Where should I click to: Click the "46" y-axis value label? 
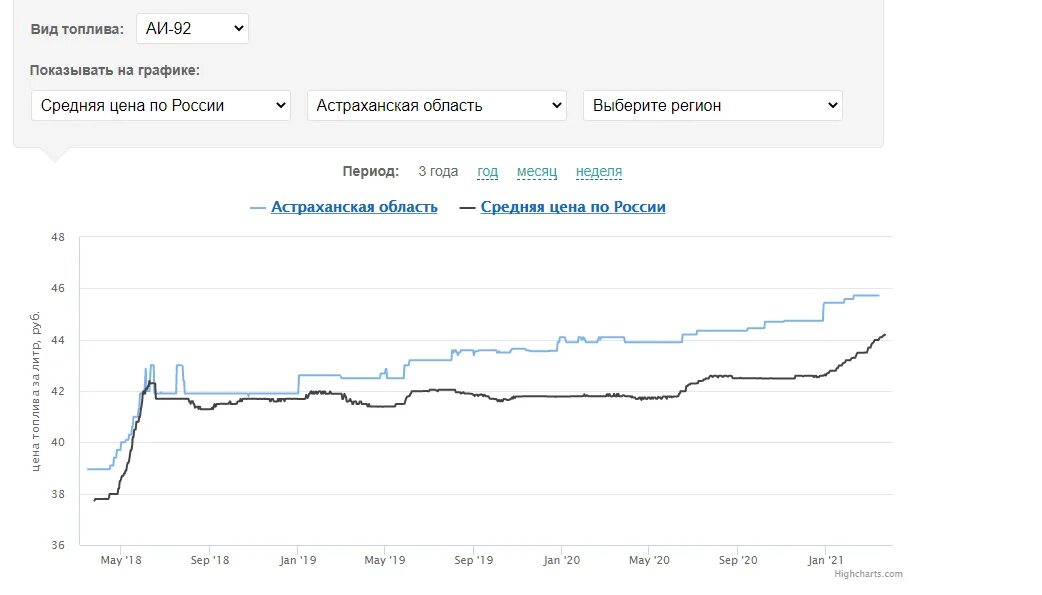coord(57,289)
